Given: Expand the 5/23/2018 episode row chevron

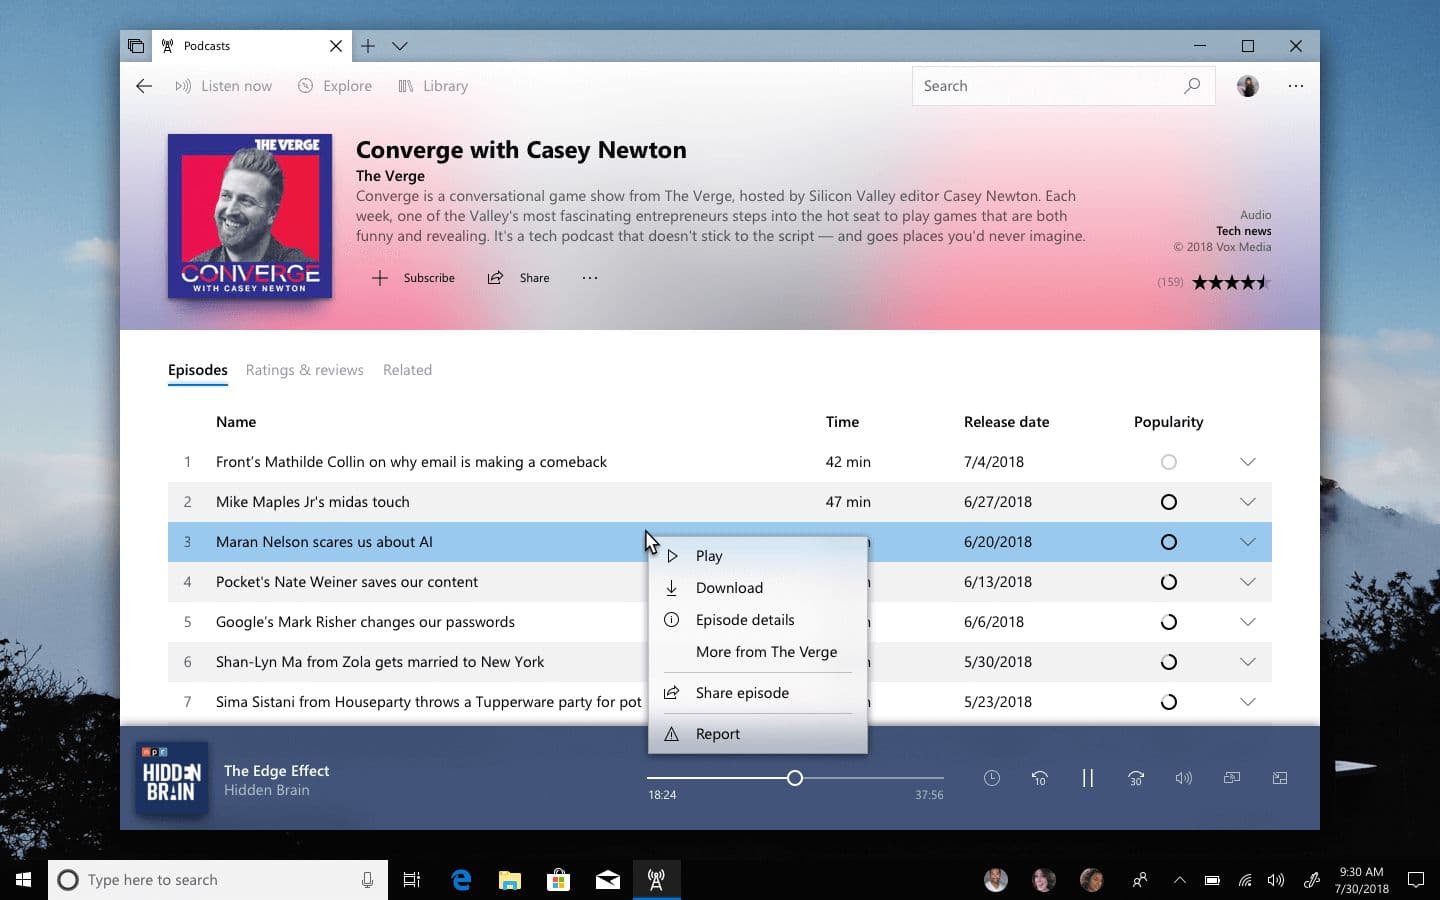Looking at the screenshot, I should point(1248,702).
